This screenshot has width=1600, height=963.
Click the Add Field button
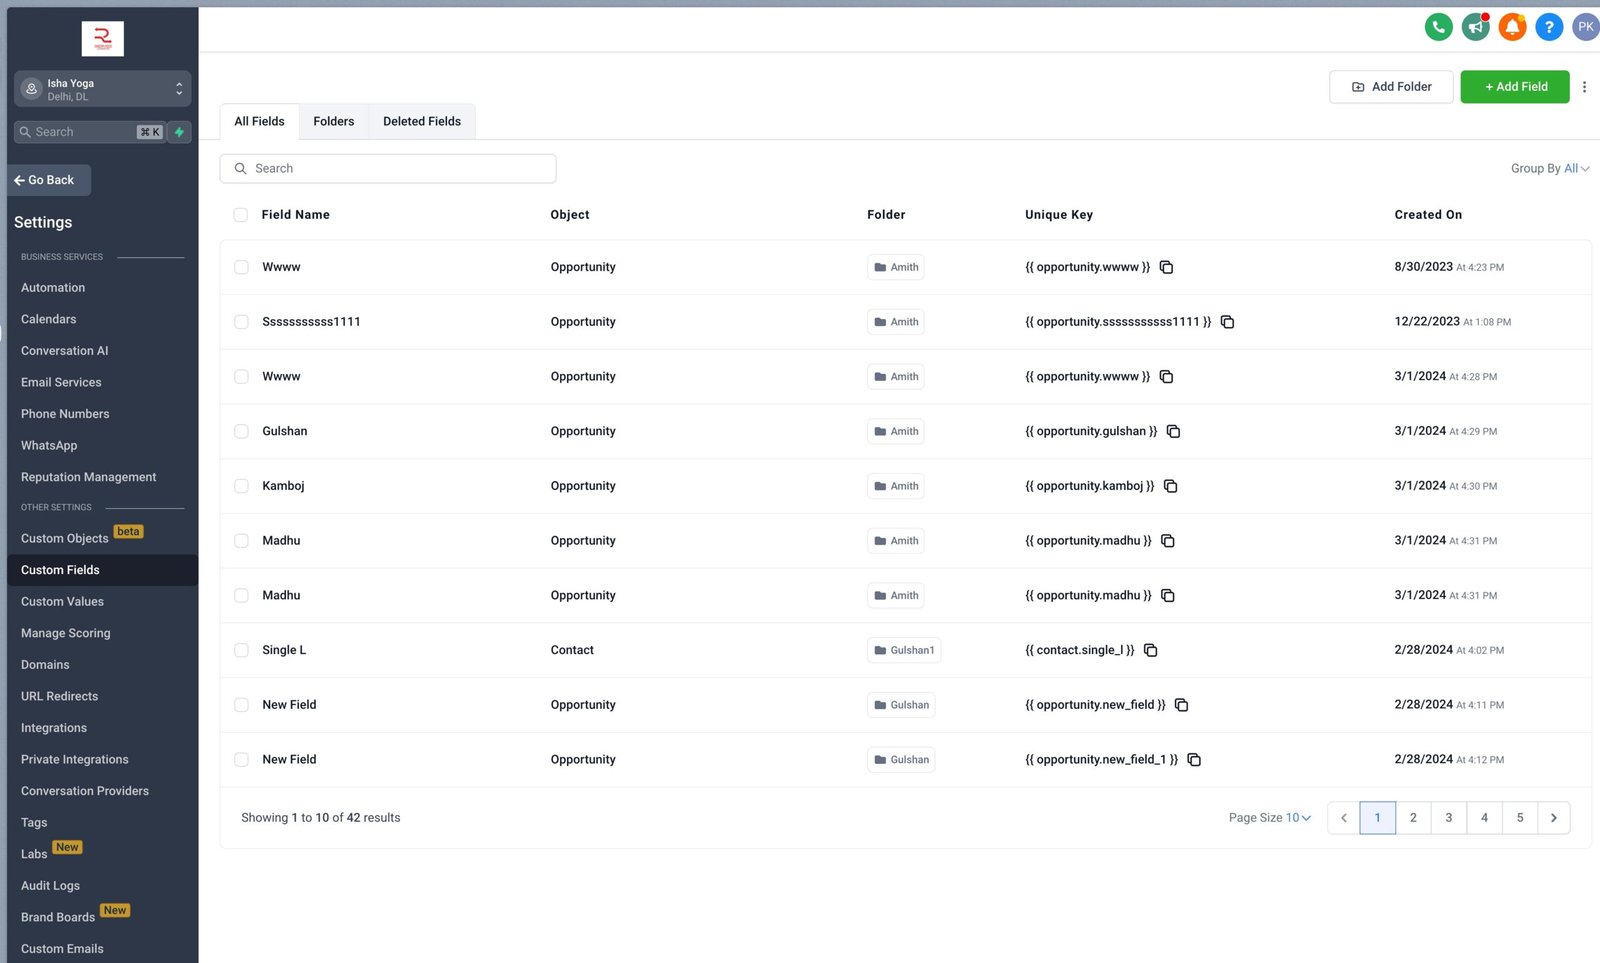pyautogui.click(x=1514, y=87)
